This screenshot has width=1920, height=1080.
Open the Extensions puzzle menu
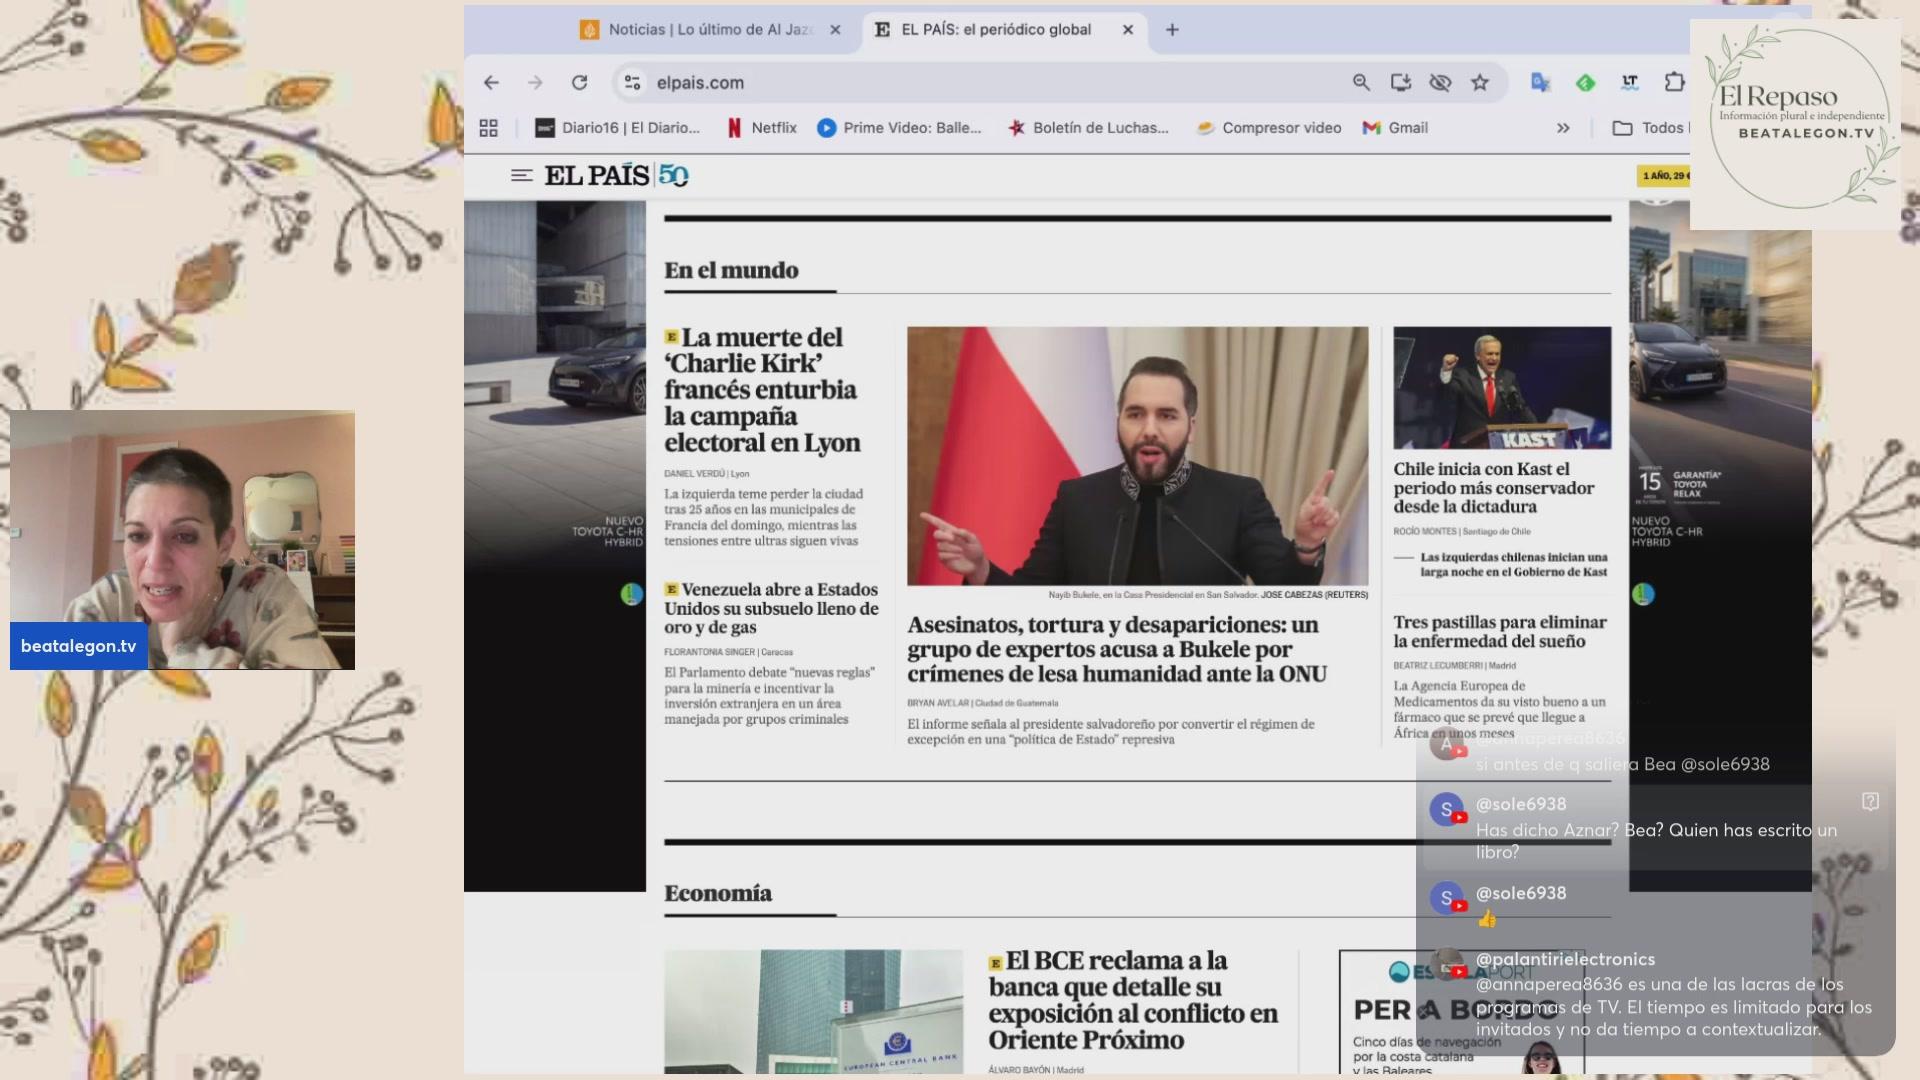pyautogui.click(x=1674, y=83)
